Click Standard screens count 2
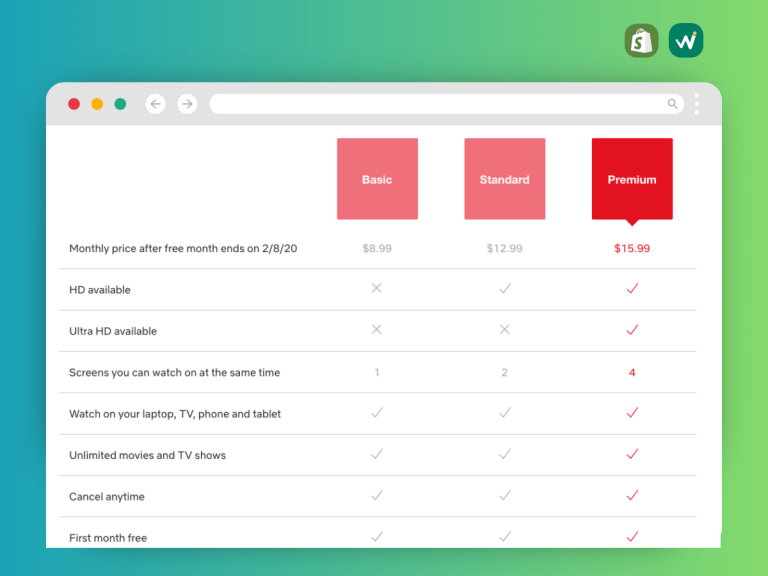Image resolution: width=768 pixels, height=576 pixels. click(504, 373)
